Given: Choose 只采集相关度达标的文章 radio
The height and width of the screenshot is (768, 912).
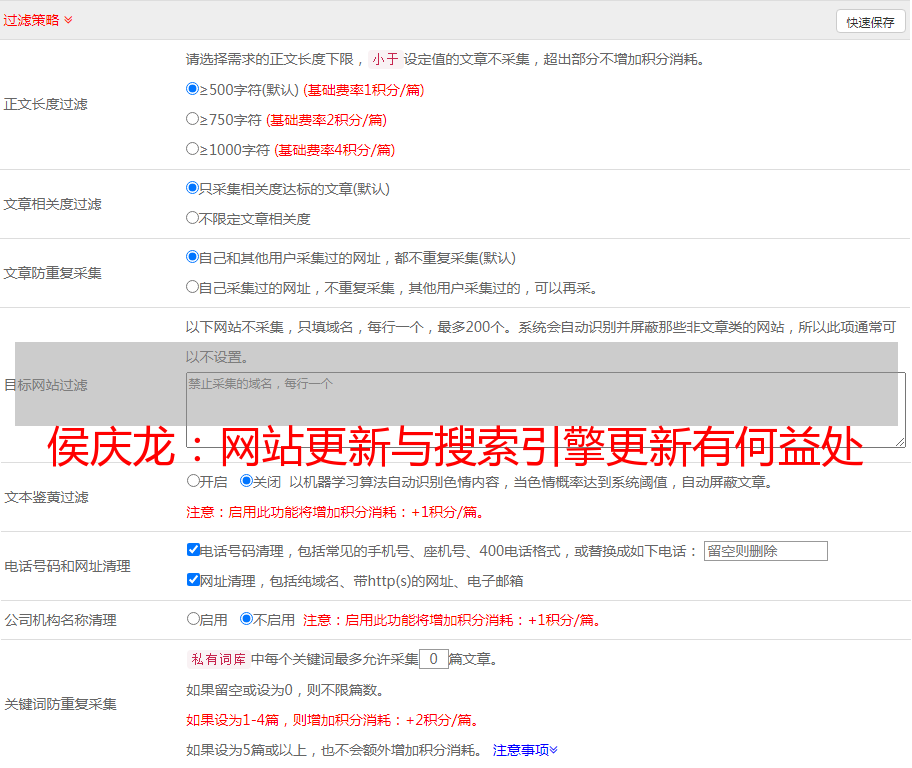Looking at the screenshot, I should click(192, 188).
